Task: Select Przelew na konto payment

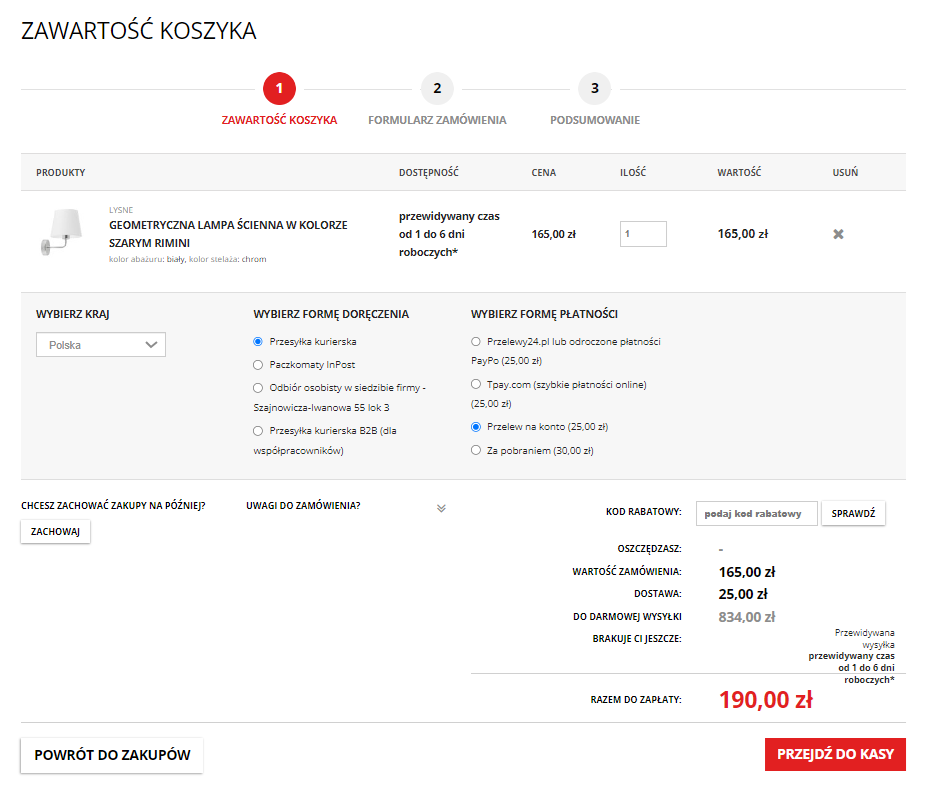Action: [x=475, y=426]
